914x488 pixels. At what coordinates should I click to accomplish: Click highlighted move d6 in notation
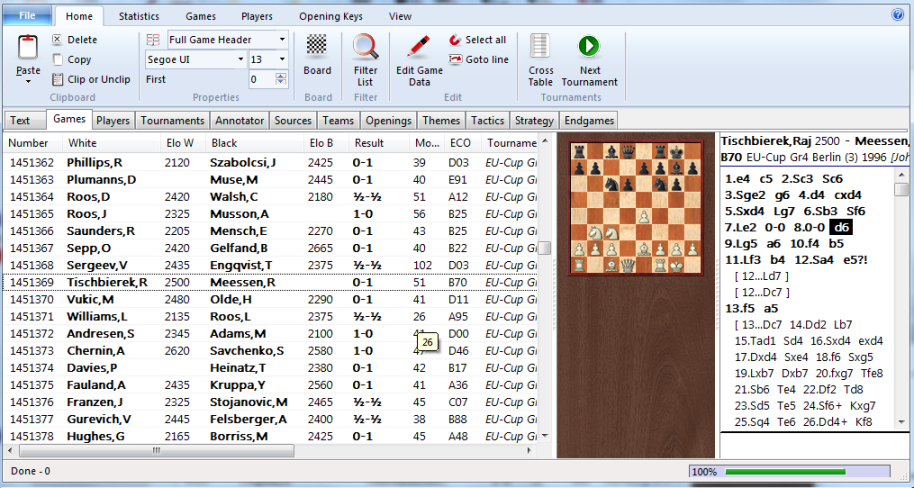point(842,227)
